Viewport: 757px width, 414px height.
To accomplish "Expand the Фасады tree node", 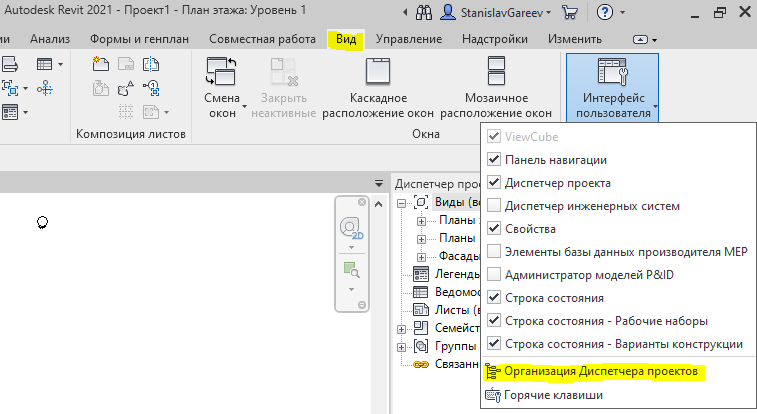I will click(x=421, y=257).
